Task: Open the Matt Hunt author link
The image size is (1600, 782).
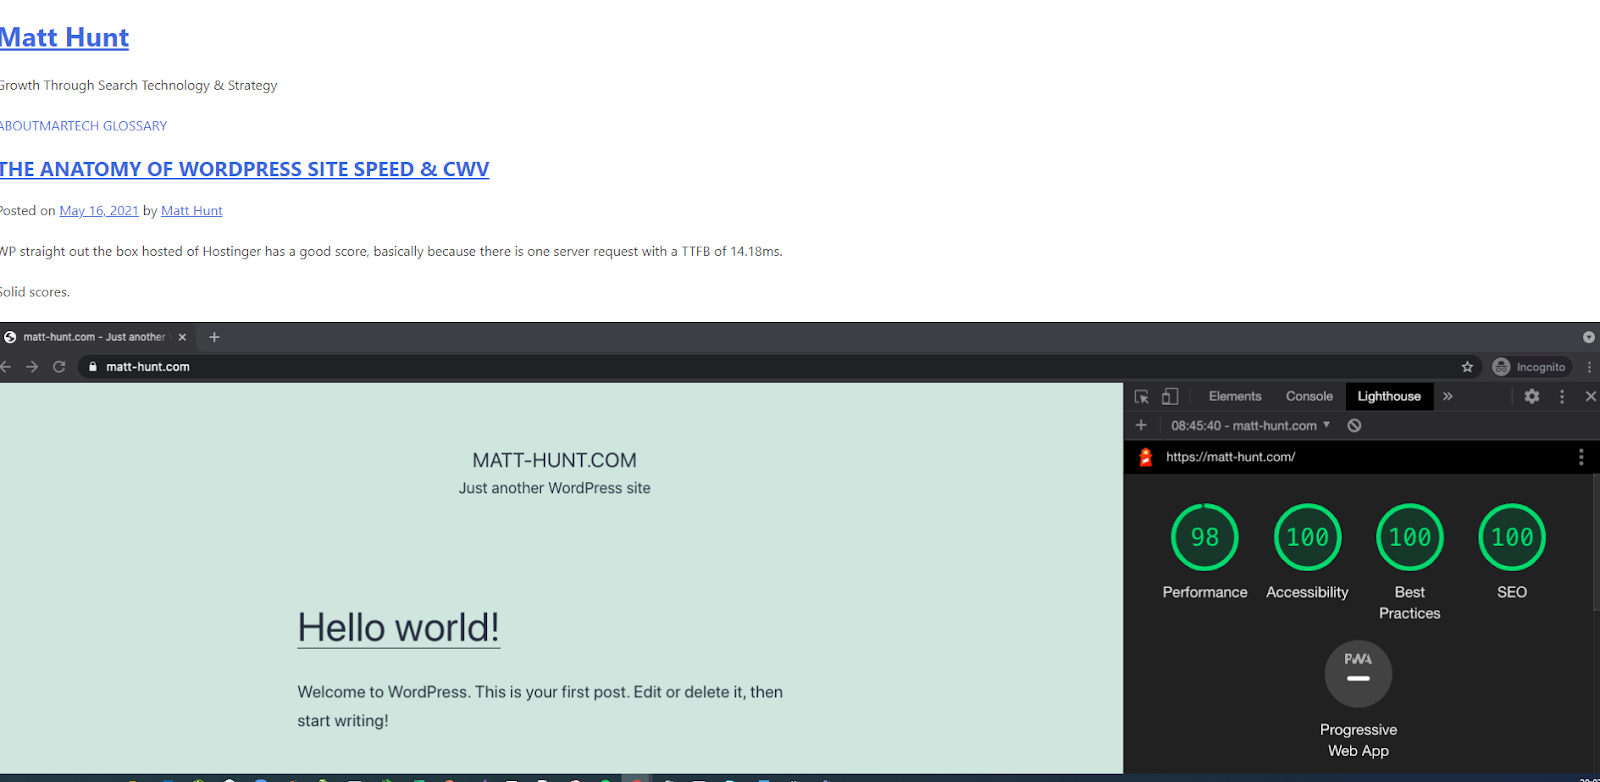Action: [192, 211]
